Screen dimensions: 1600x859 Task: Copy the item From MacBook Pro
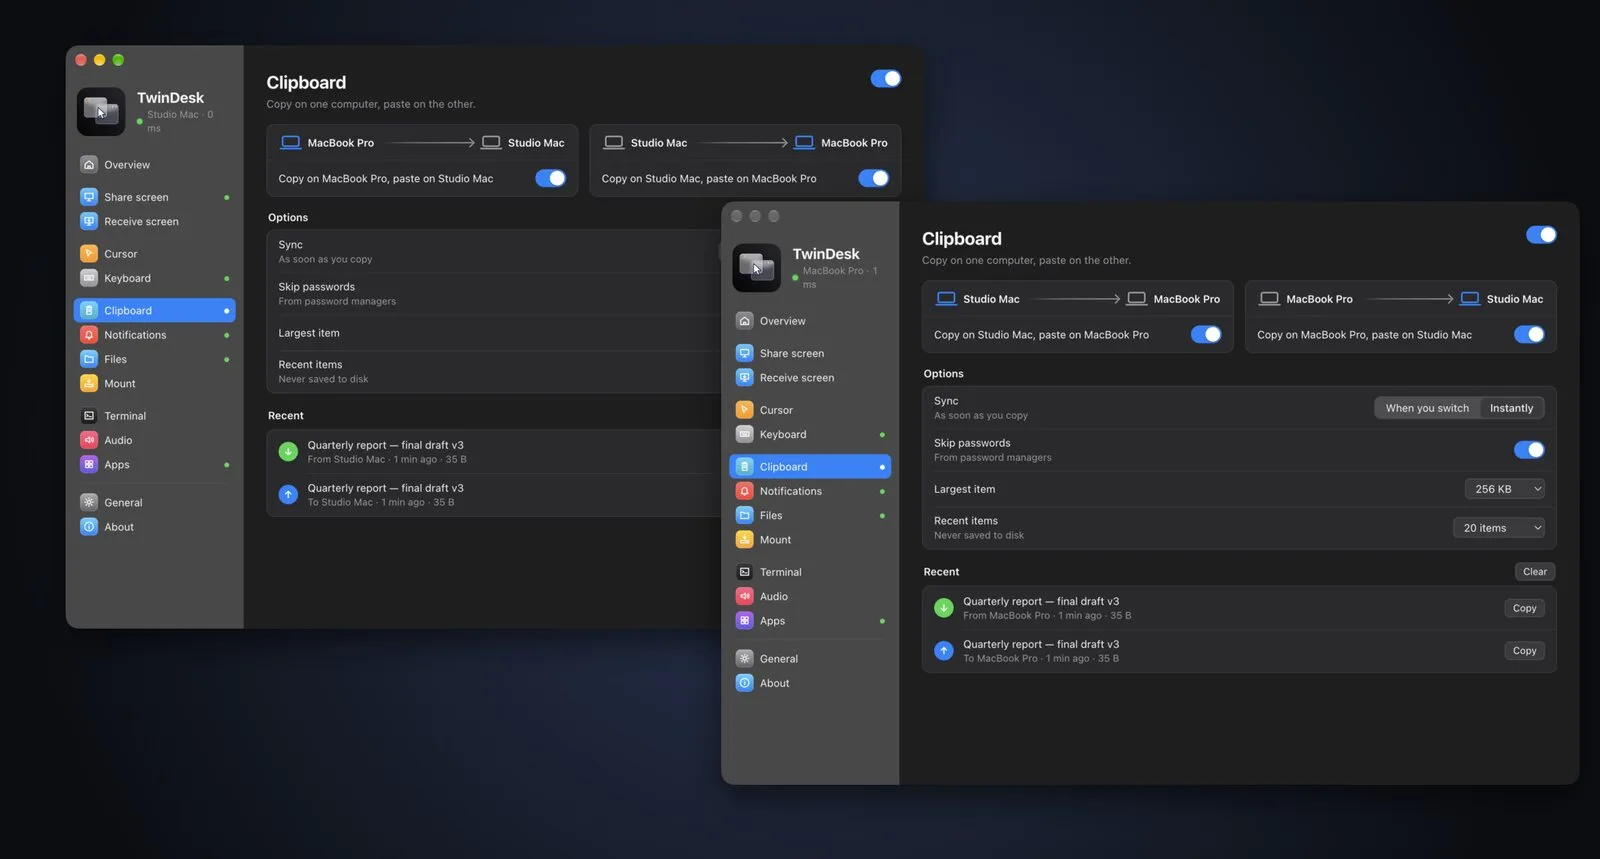[1524, 608]
